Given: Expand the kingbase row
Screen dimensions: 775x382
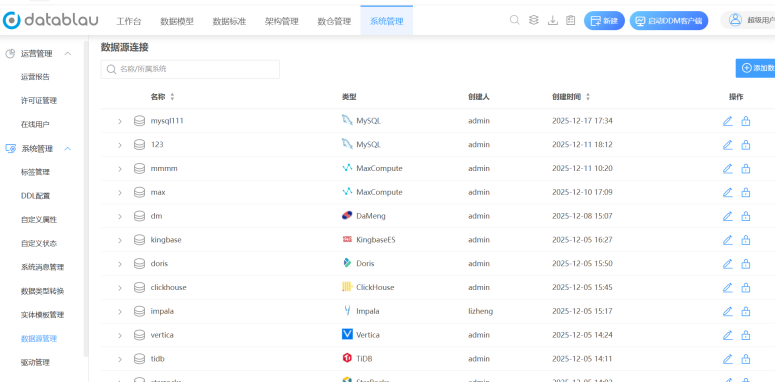Looking at the screenshot, I should (x=120, y=240).
